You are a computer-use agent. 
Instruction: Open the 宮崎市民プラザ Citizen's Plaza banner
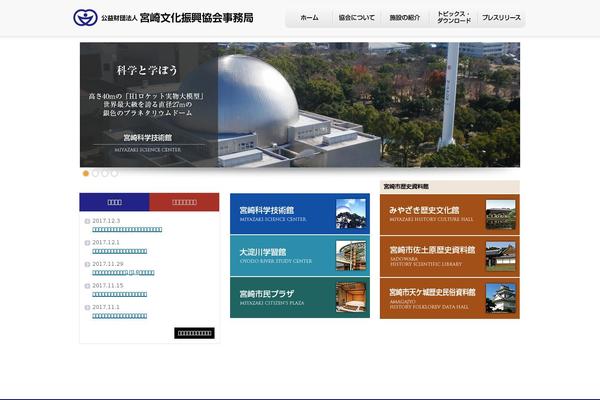point(300,297)
